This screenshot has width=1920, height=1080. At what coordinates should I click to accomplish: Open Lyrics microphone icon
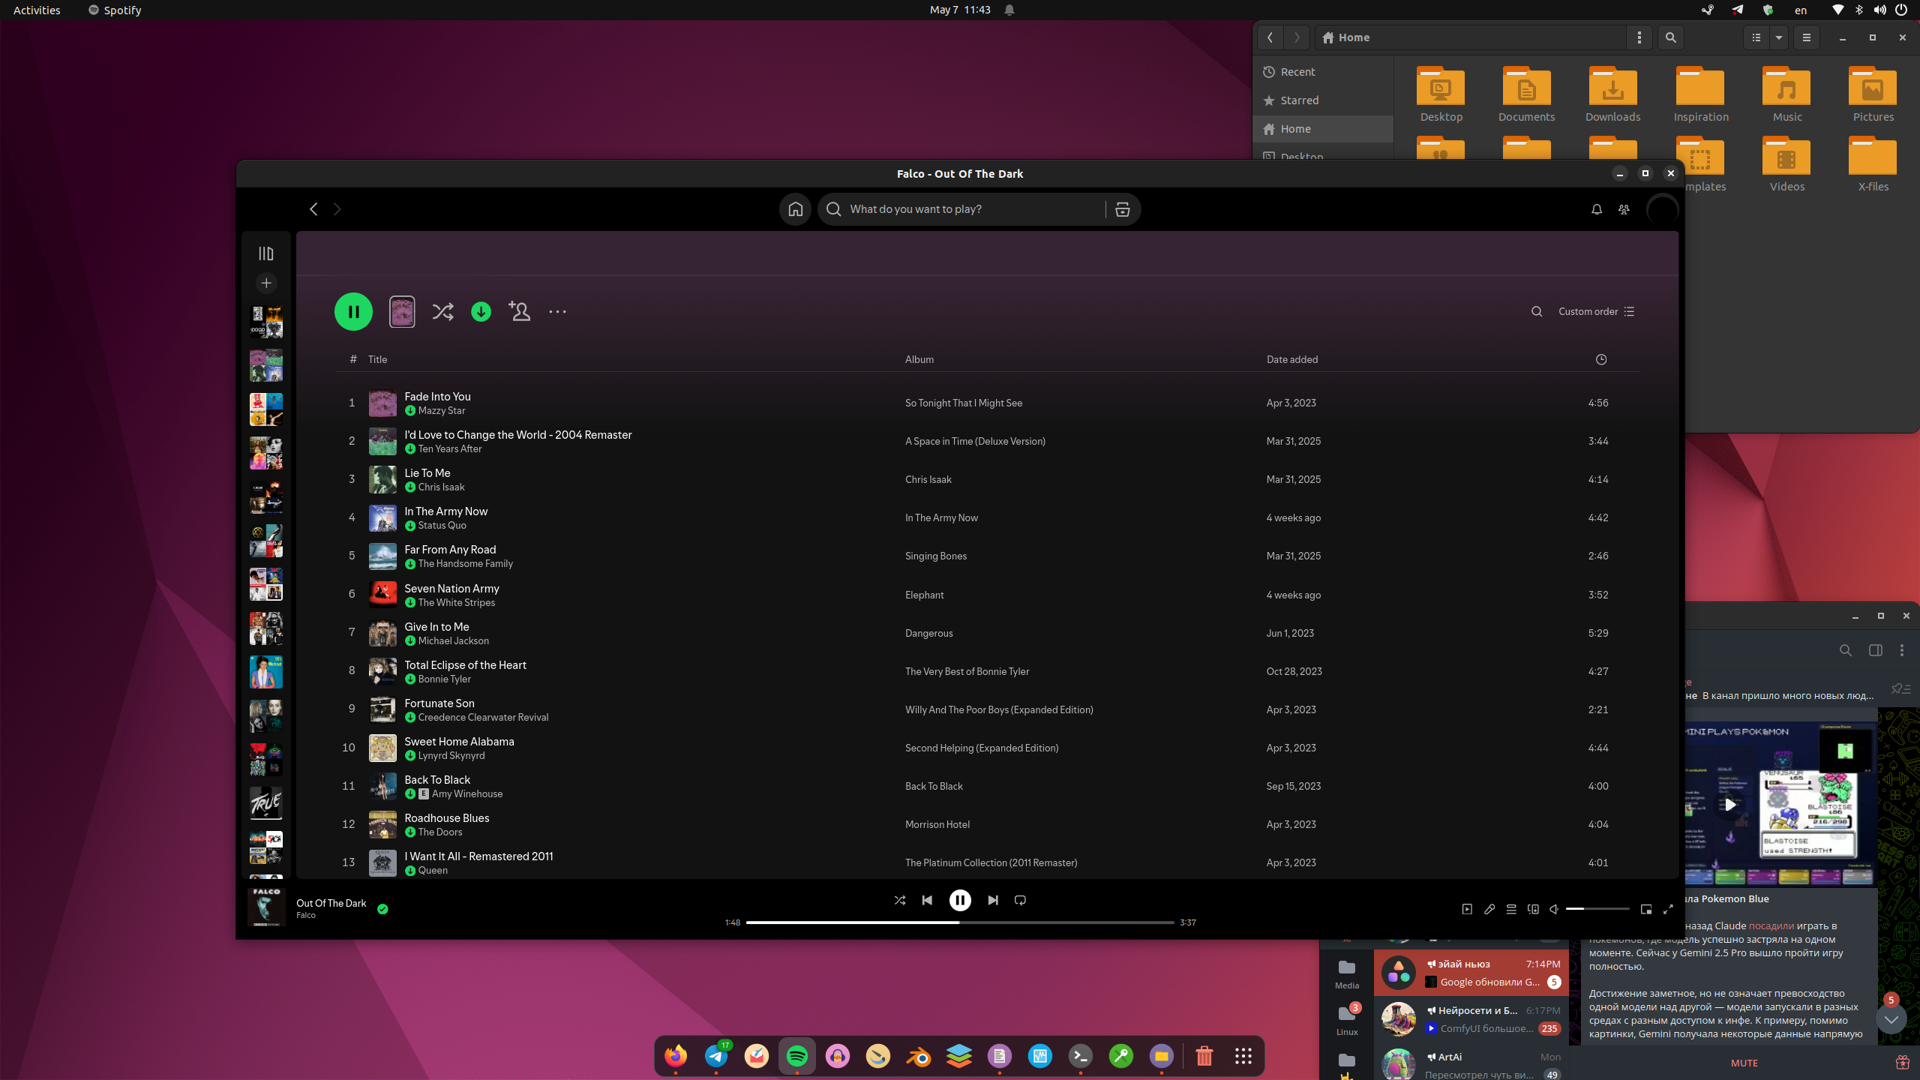point(1489,909)
